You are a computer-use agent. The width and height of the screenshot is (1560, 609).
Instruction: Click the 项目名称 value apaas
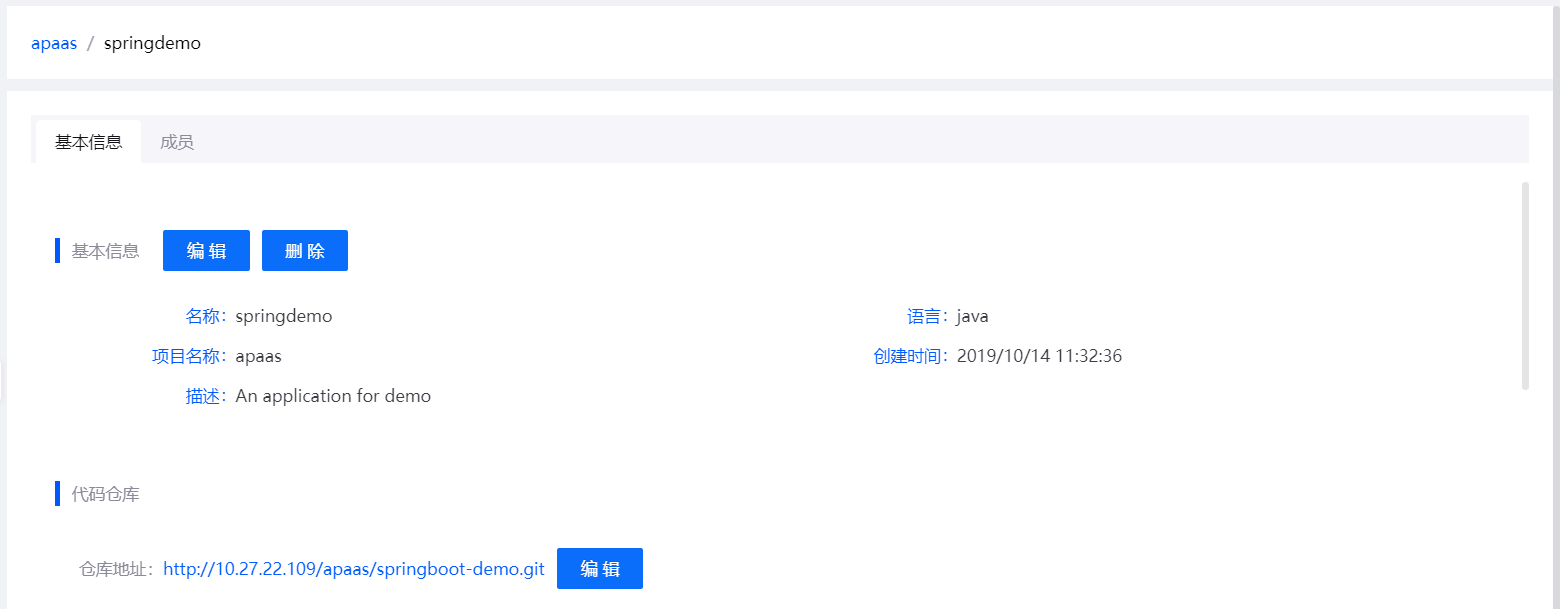tap(258, 356)
